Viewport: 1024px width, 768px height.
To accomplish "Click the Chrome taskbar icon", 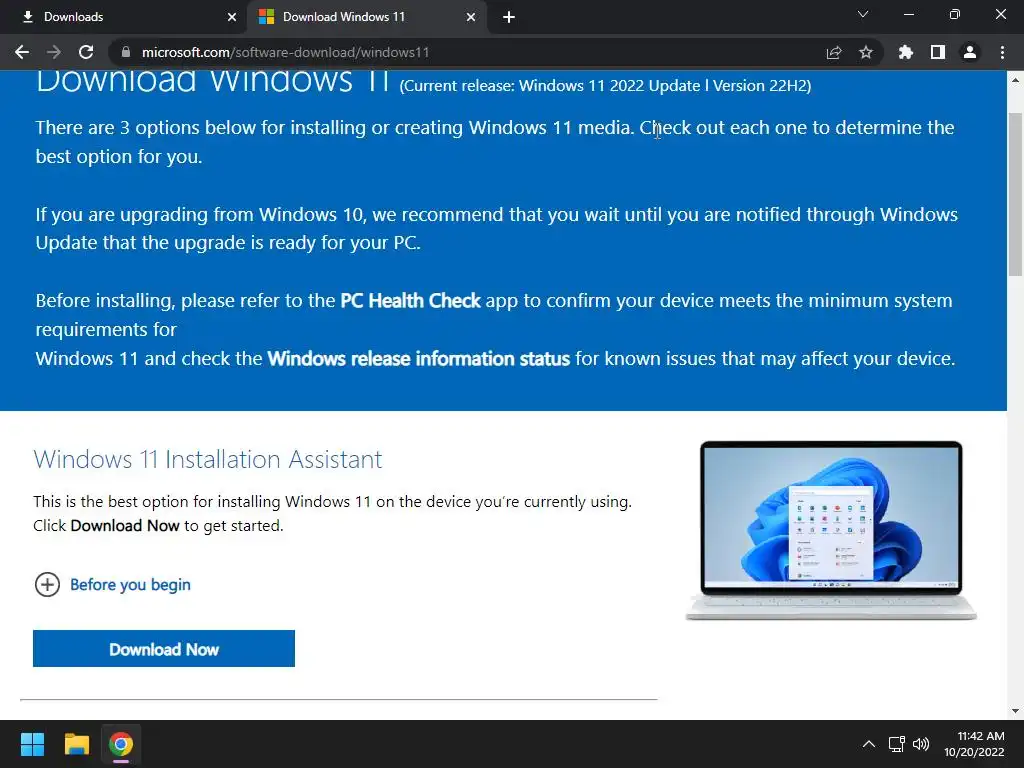I will (x=121, y=744).
